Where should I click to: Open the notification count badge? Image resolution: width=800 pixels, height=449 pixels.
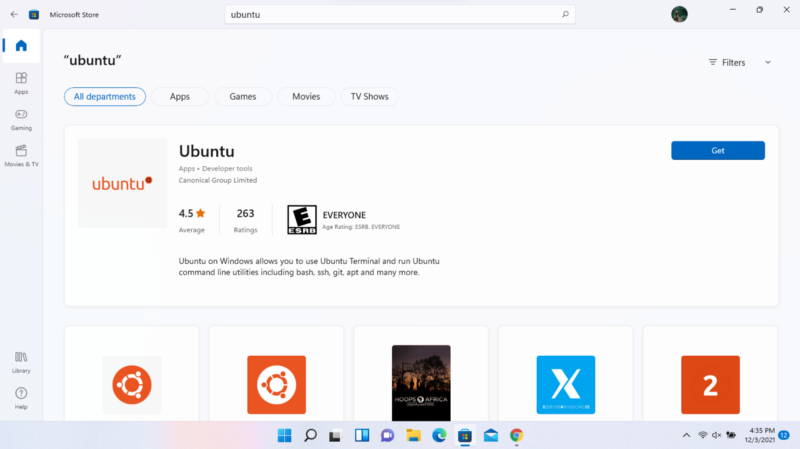coord(784,435)
